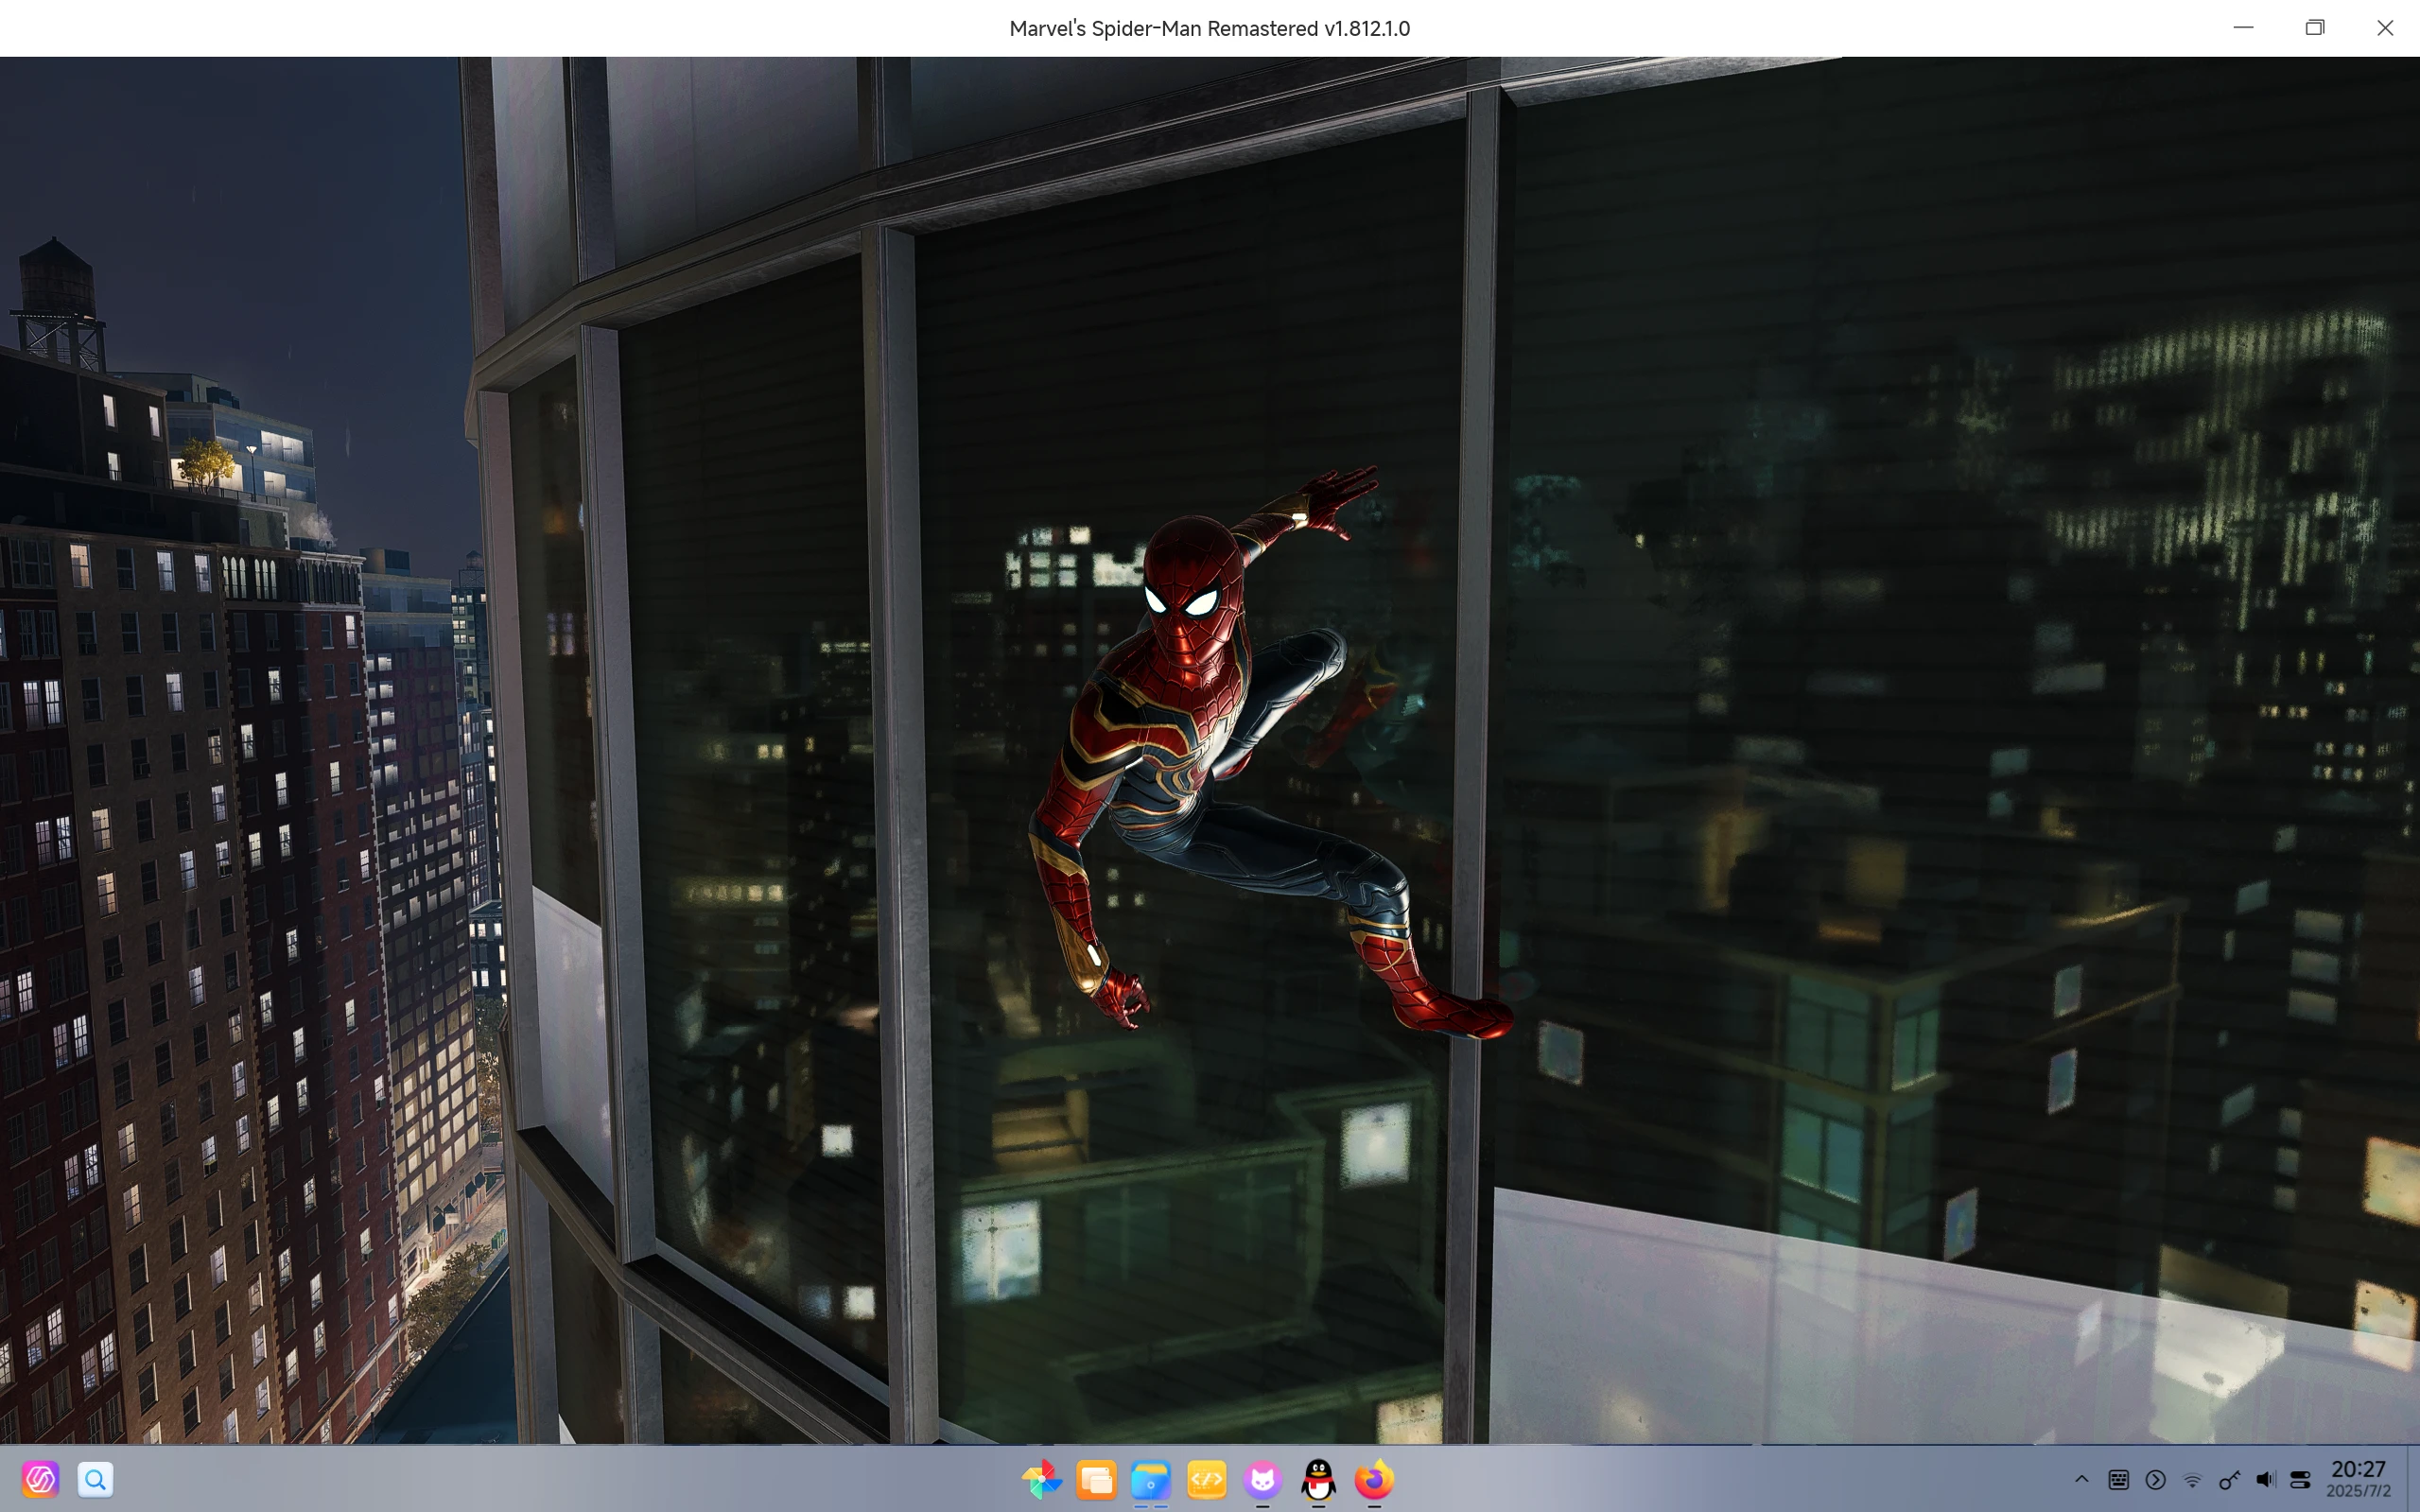Image resolution: width=2420 pixels, height=1512 pixels.
Task: Minimize the Spider-Man Remastered window
Action: pyautogui.click(x=2244, y=28)
